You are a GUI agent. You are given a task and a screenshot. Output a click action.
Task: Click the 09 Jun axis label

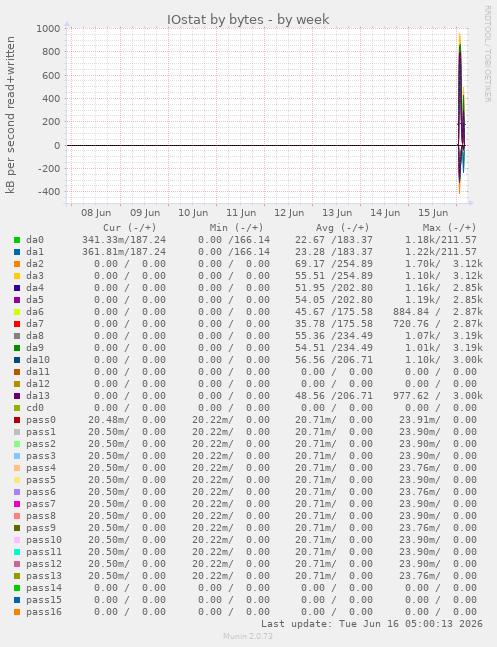[145, 213]
